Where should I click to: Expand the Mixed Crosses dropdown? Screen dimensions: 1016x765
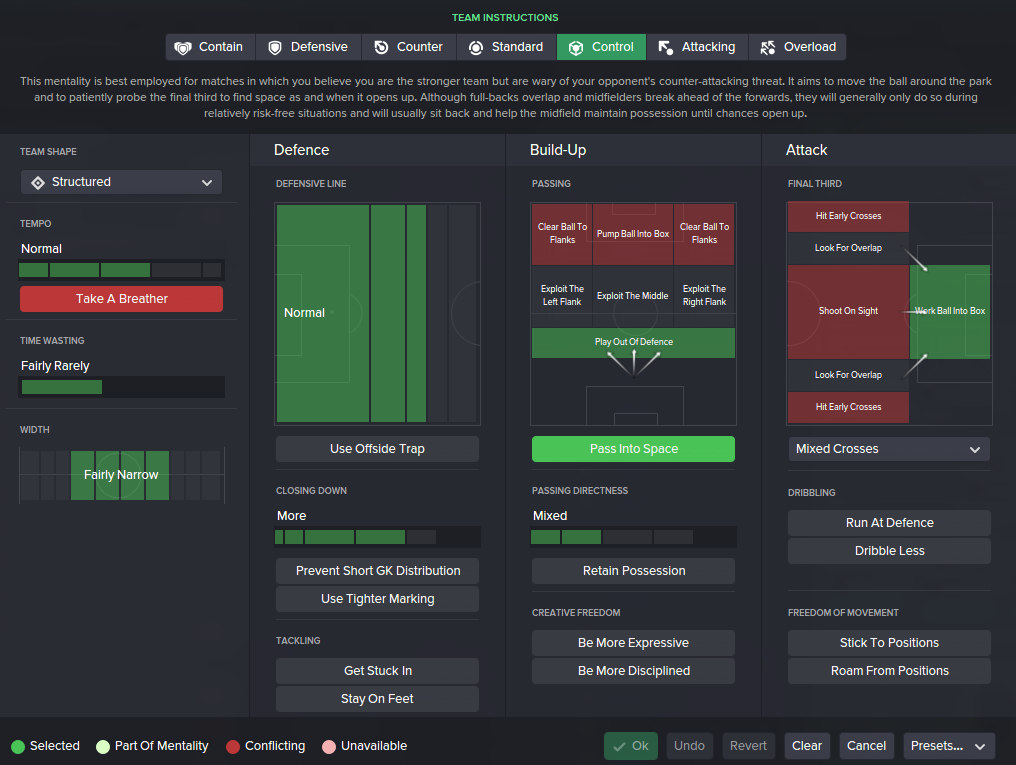click(x=889, y=449)
